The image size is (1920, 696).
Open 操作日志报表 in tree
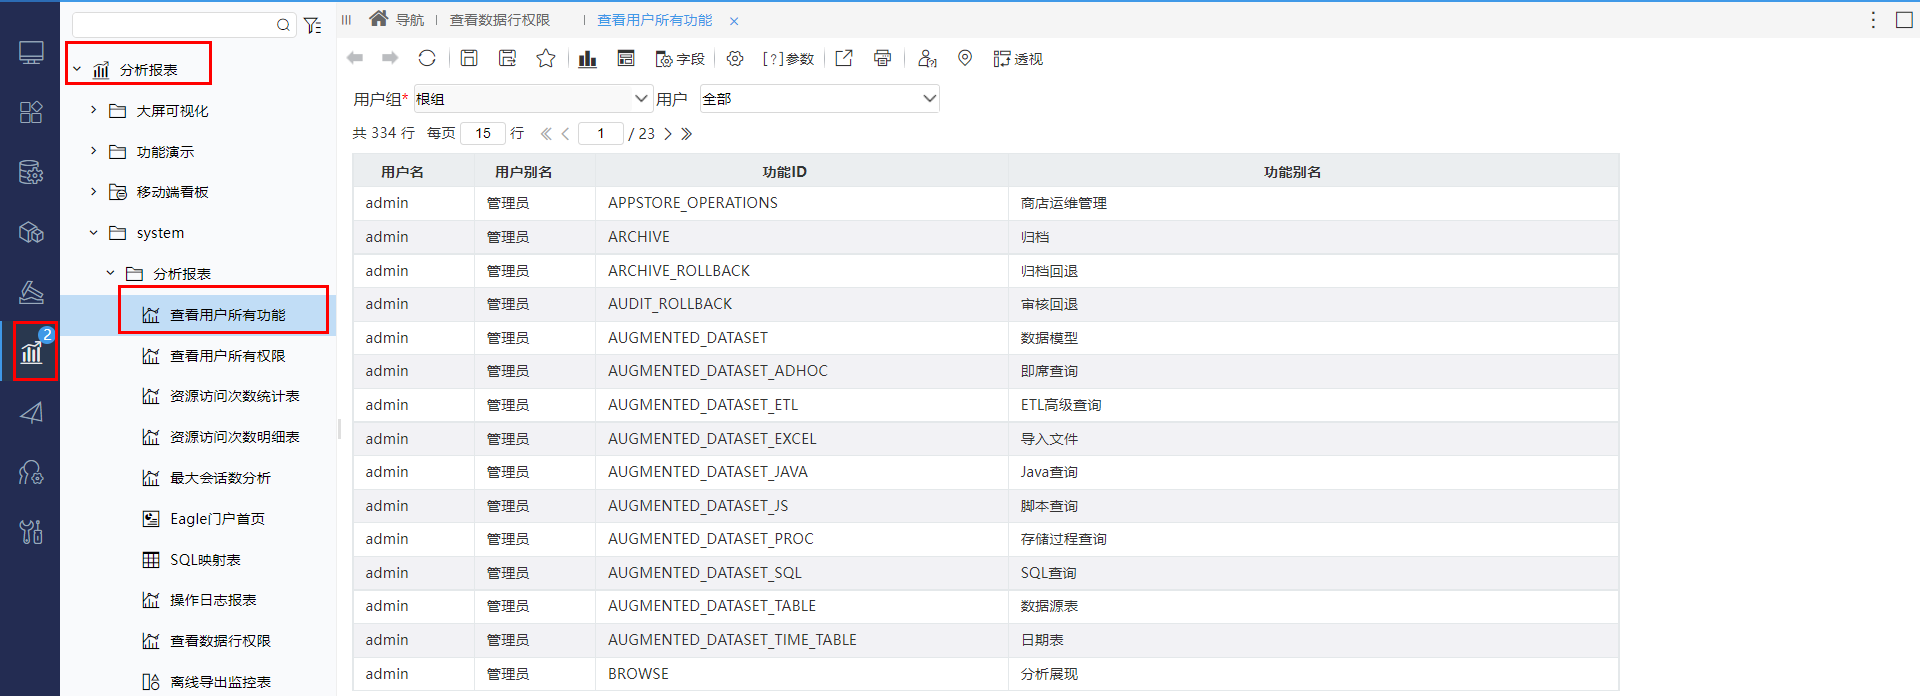coord(213,600)
